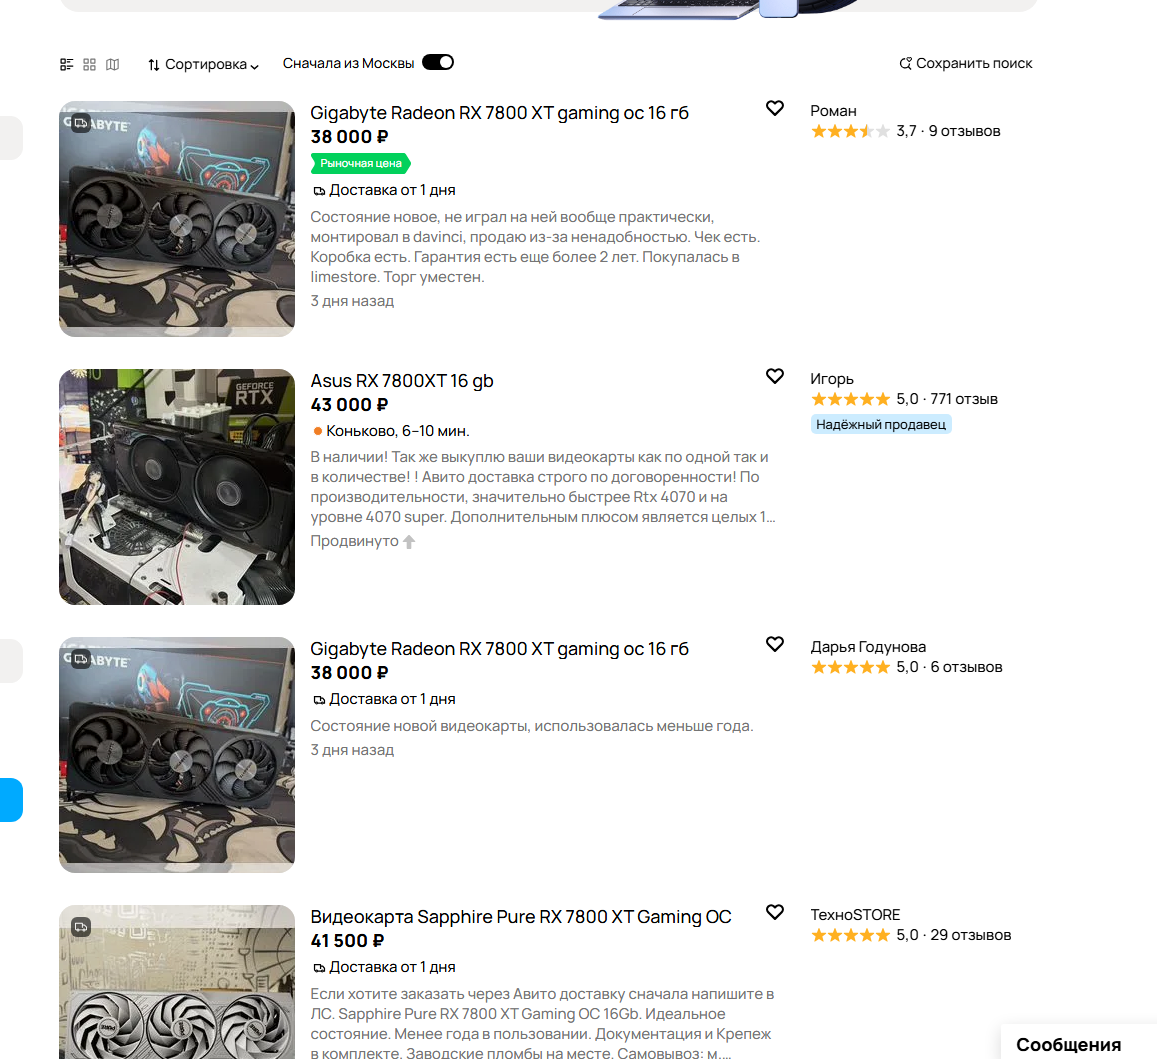Open Asus RX 7800XT 16 gb listing title

[401, 381]
